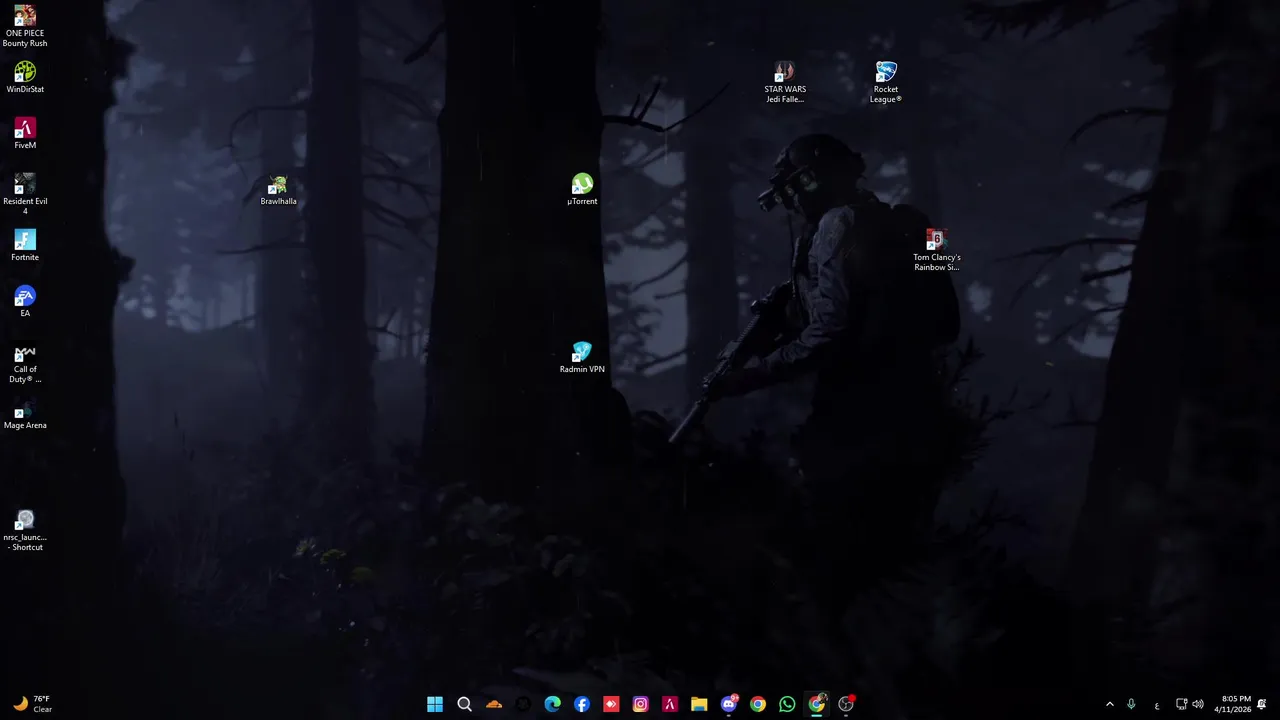Open the red AnyDesk taskbar icon
Viewport: 1280px width, 720px height.
[x=611, y=704]
